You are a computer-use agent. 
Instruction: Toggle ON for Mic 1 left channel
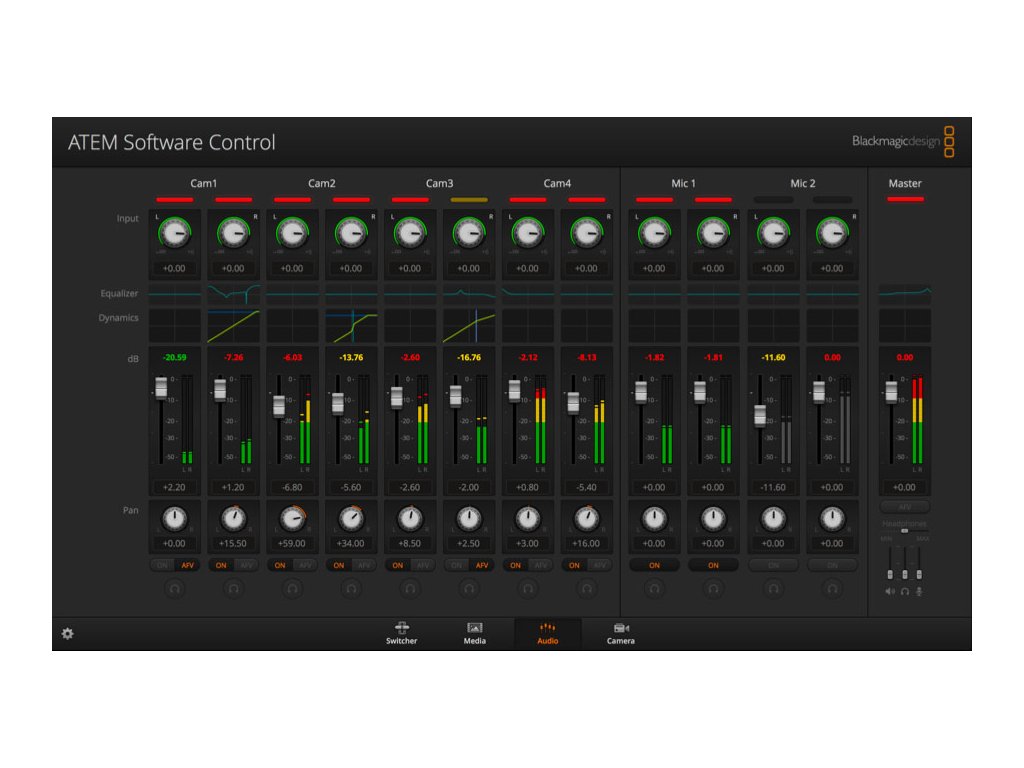[654, 566]
